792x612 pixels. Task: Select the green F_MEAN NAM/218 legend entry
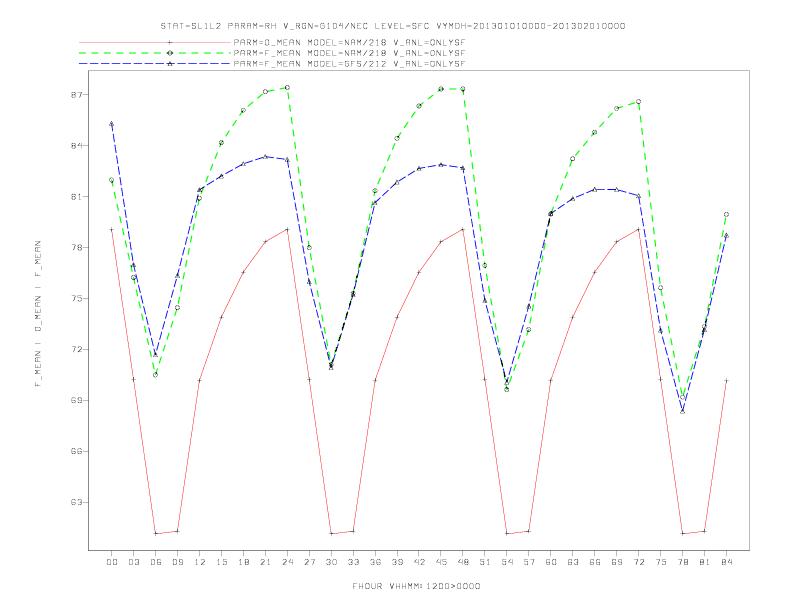[x=272, y=53]
